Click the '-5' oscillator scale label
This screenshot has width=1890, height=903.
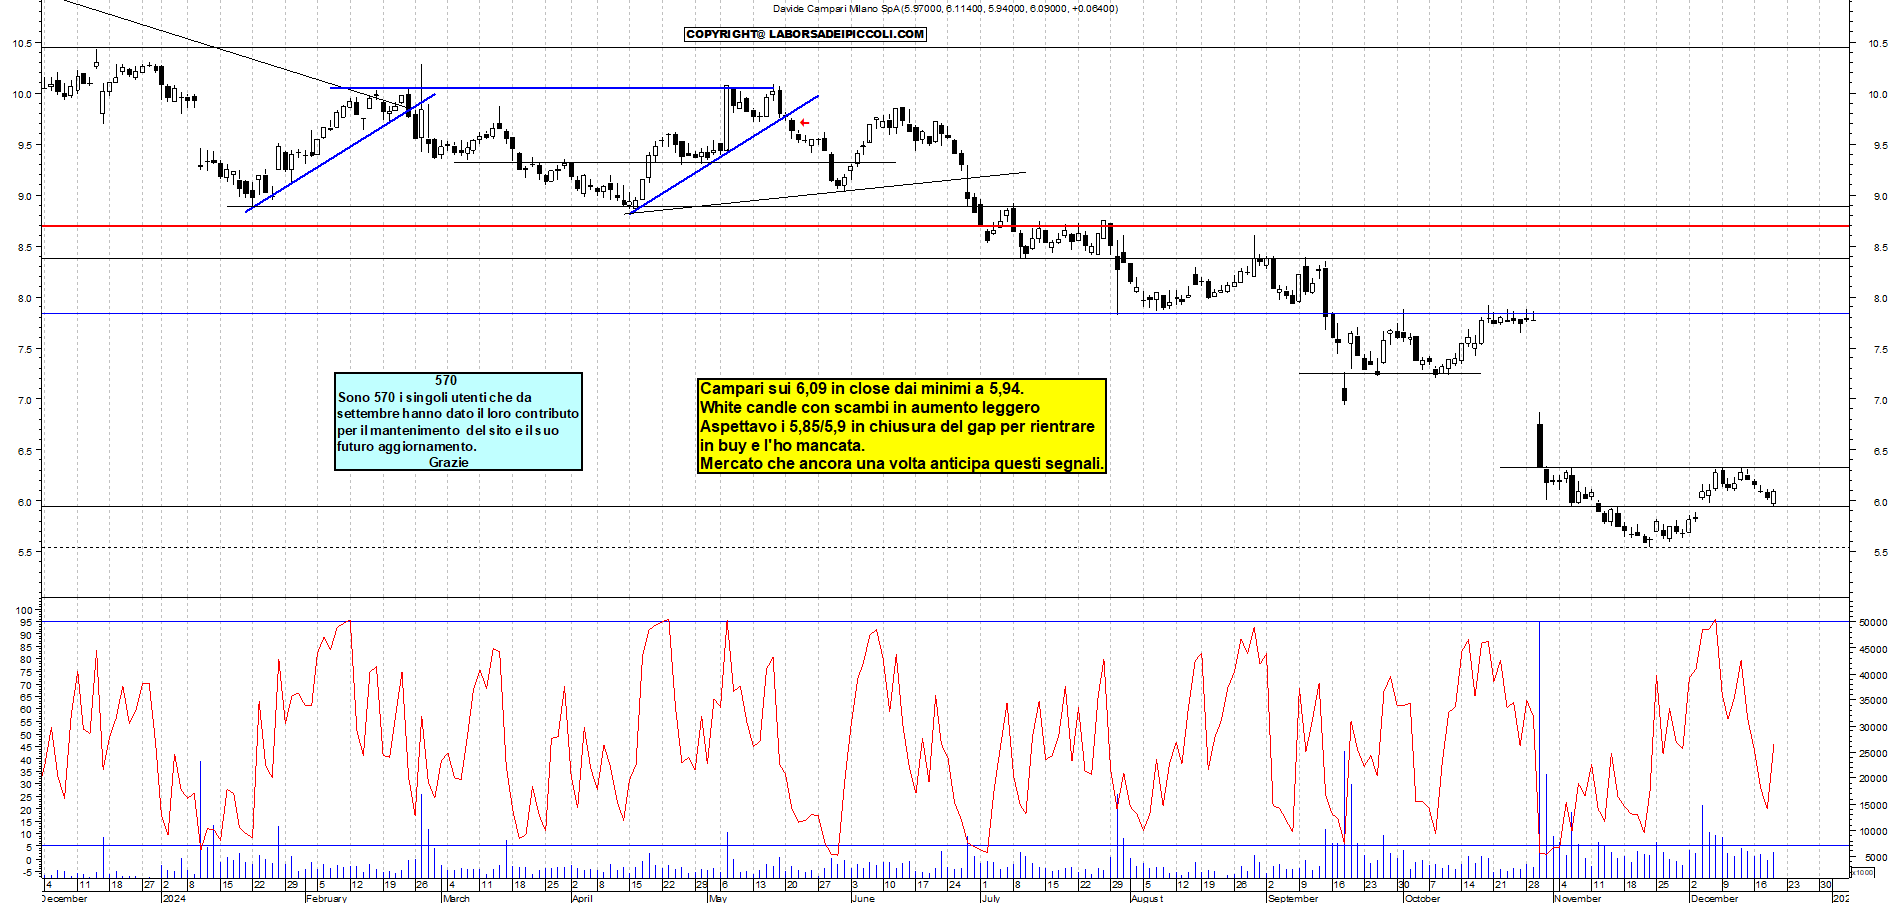click(x=28, y=872)
